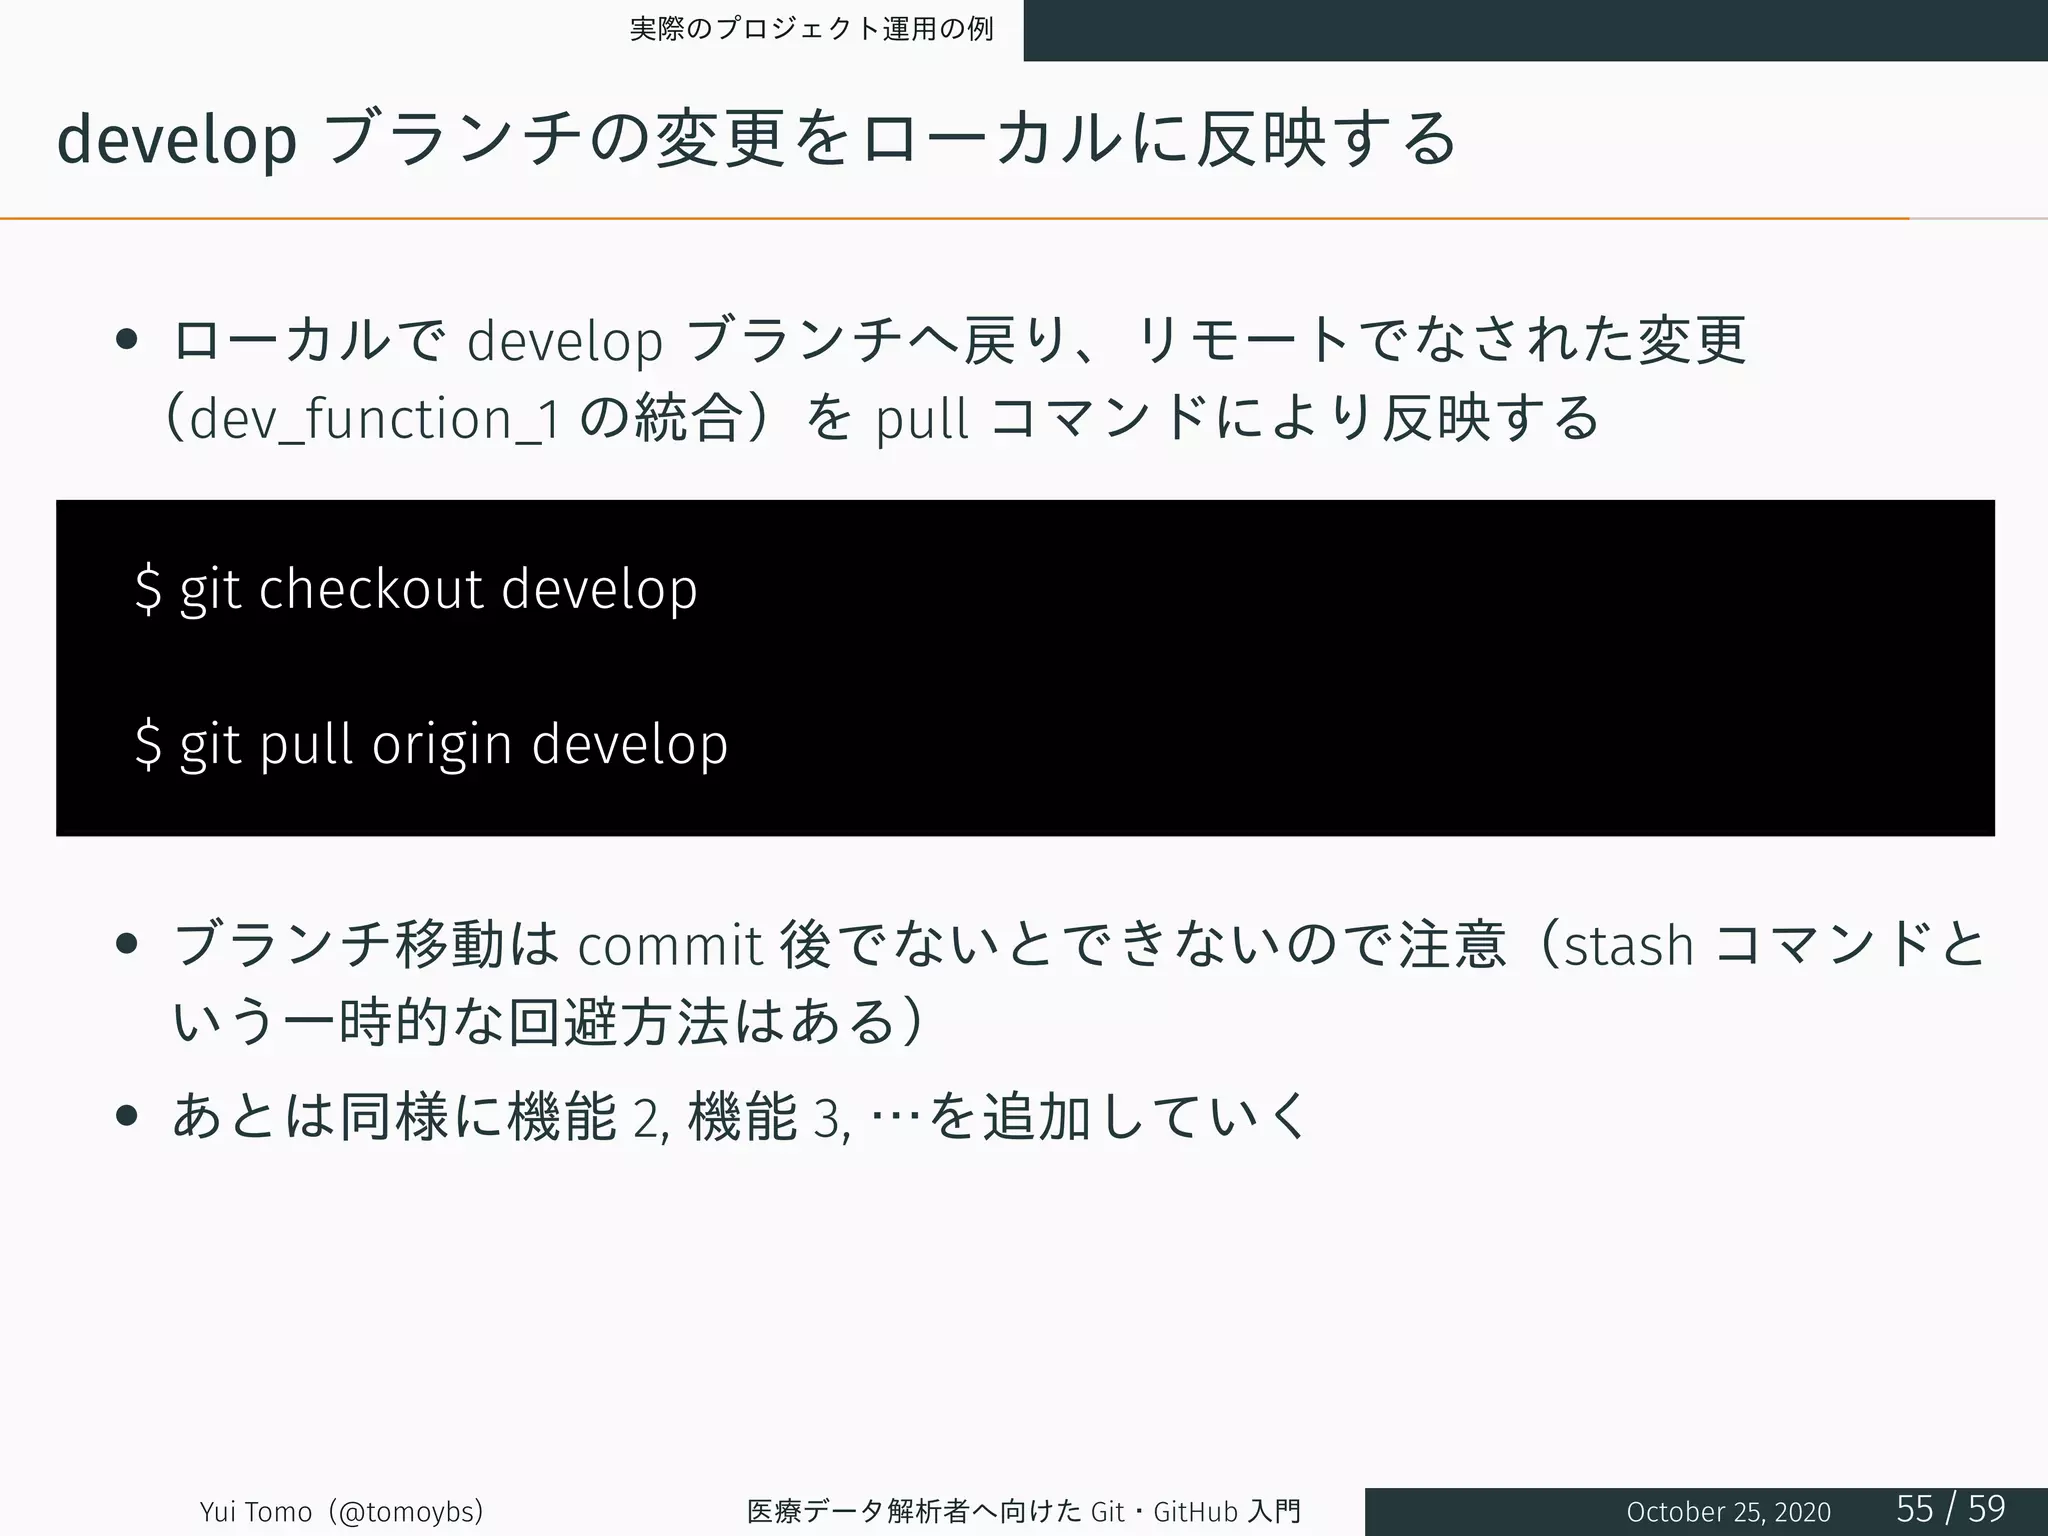The width and height of the screenshot is (2048, 1536).
Task: Click the command '$ git checkout develop'
Action: (x=416, y=589)
